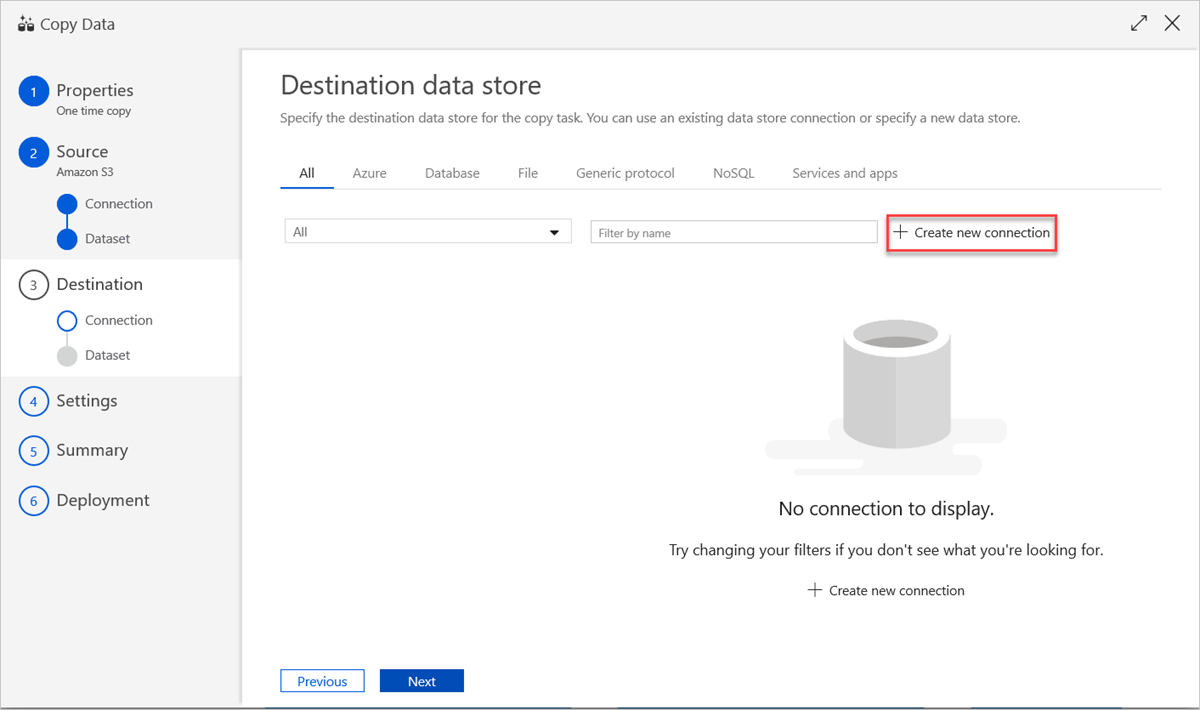Select step 1 Properties circle icon
The height and width of the screenshot is (710, 1200).
coord(33,90)
